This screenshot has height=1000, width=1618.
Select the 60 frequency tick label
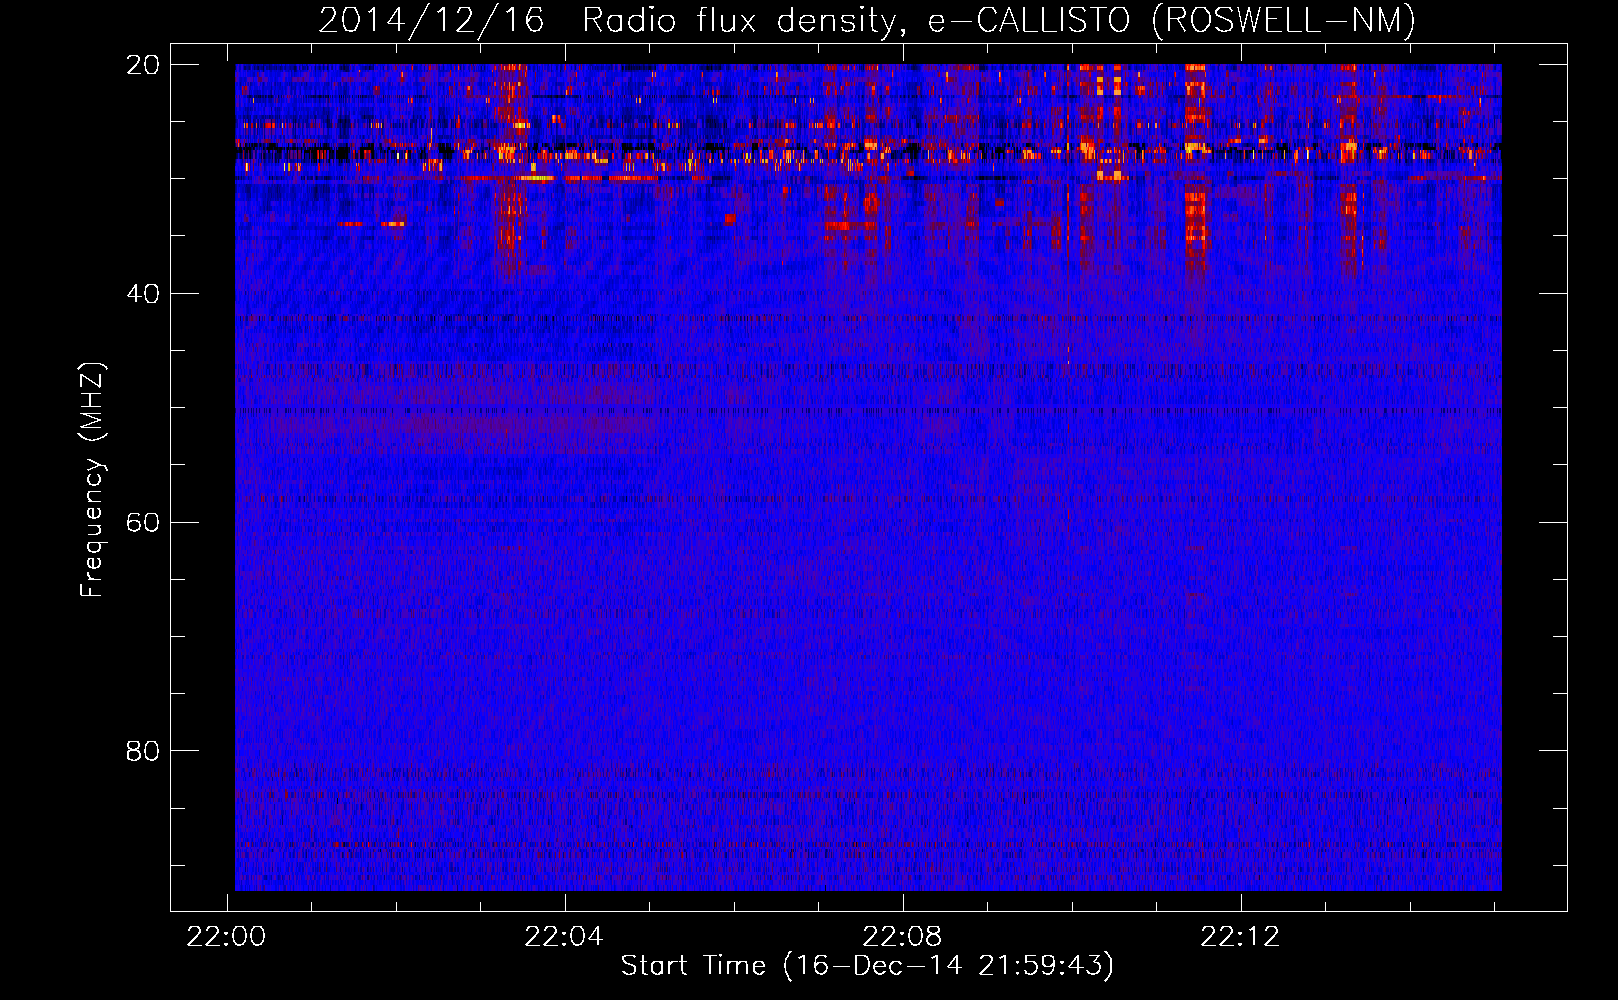143,523
